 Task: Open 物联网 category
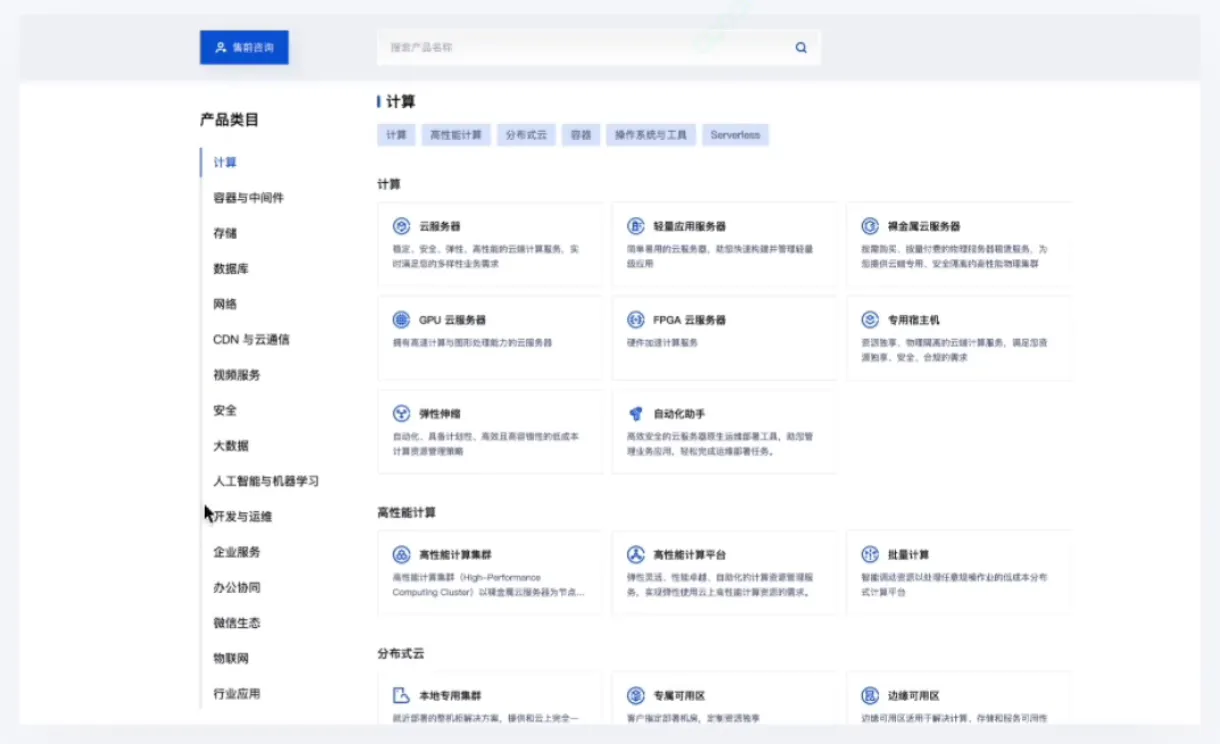tap(231, 658)
